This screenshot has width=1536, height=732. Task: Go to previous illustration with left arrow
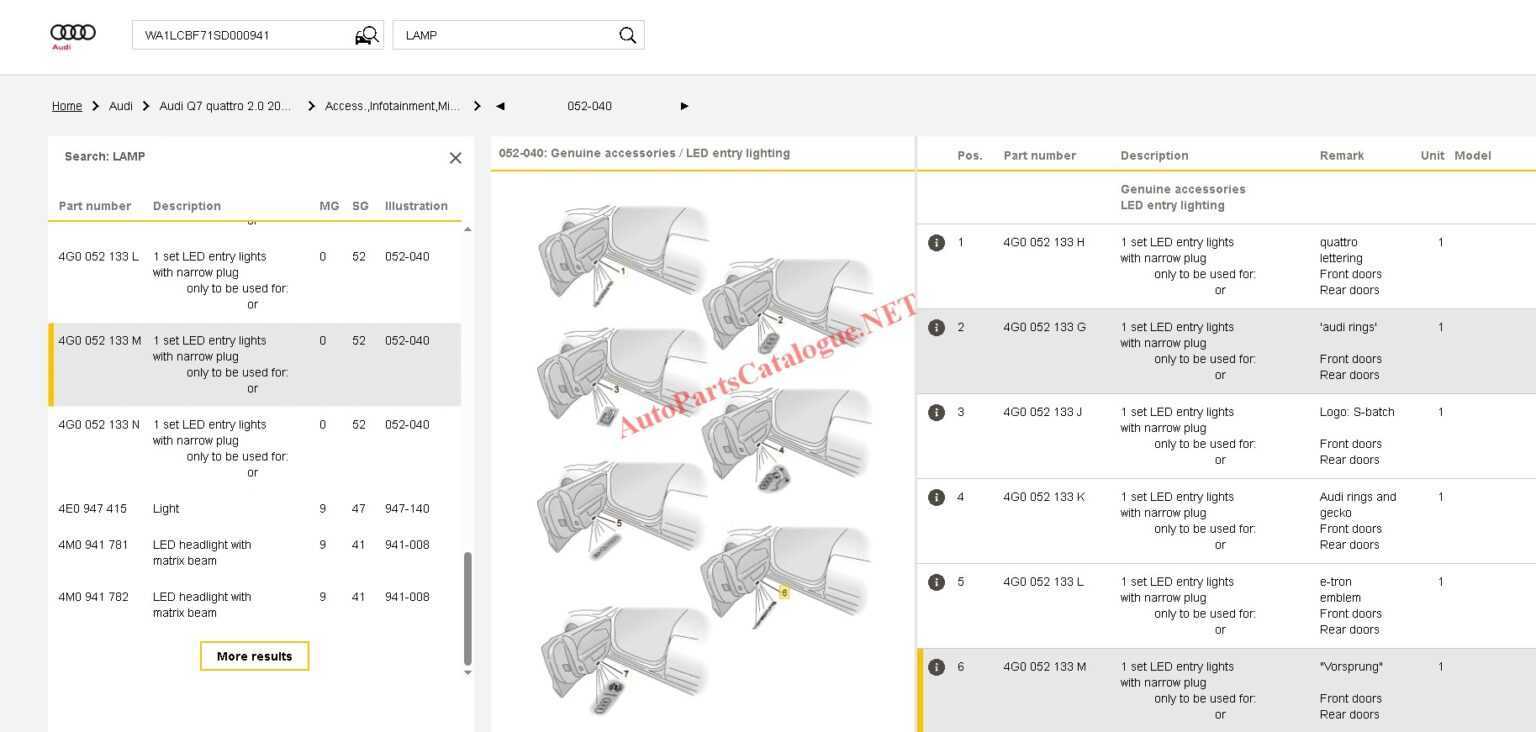[x=500, y=106]
